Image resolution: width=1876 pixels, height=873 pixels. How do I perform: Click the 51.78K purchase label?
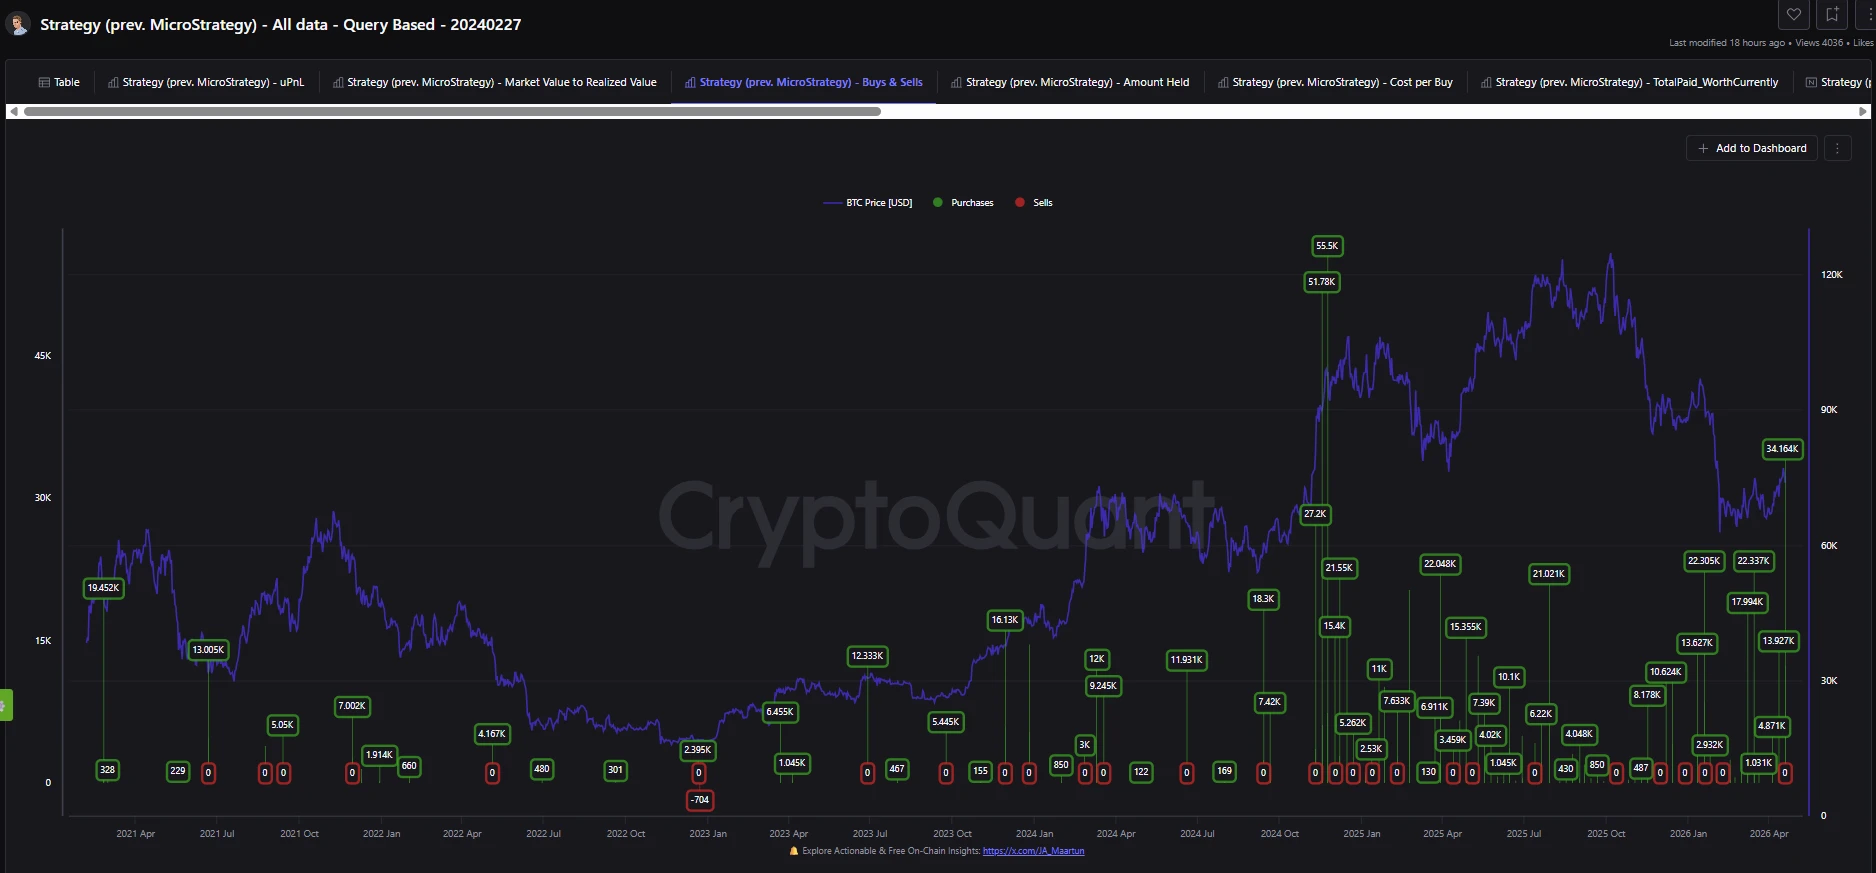pyautogui.click(x=1322, y=282)
